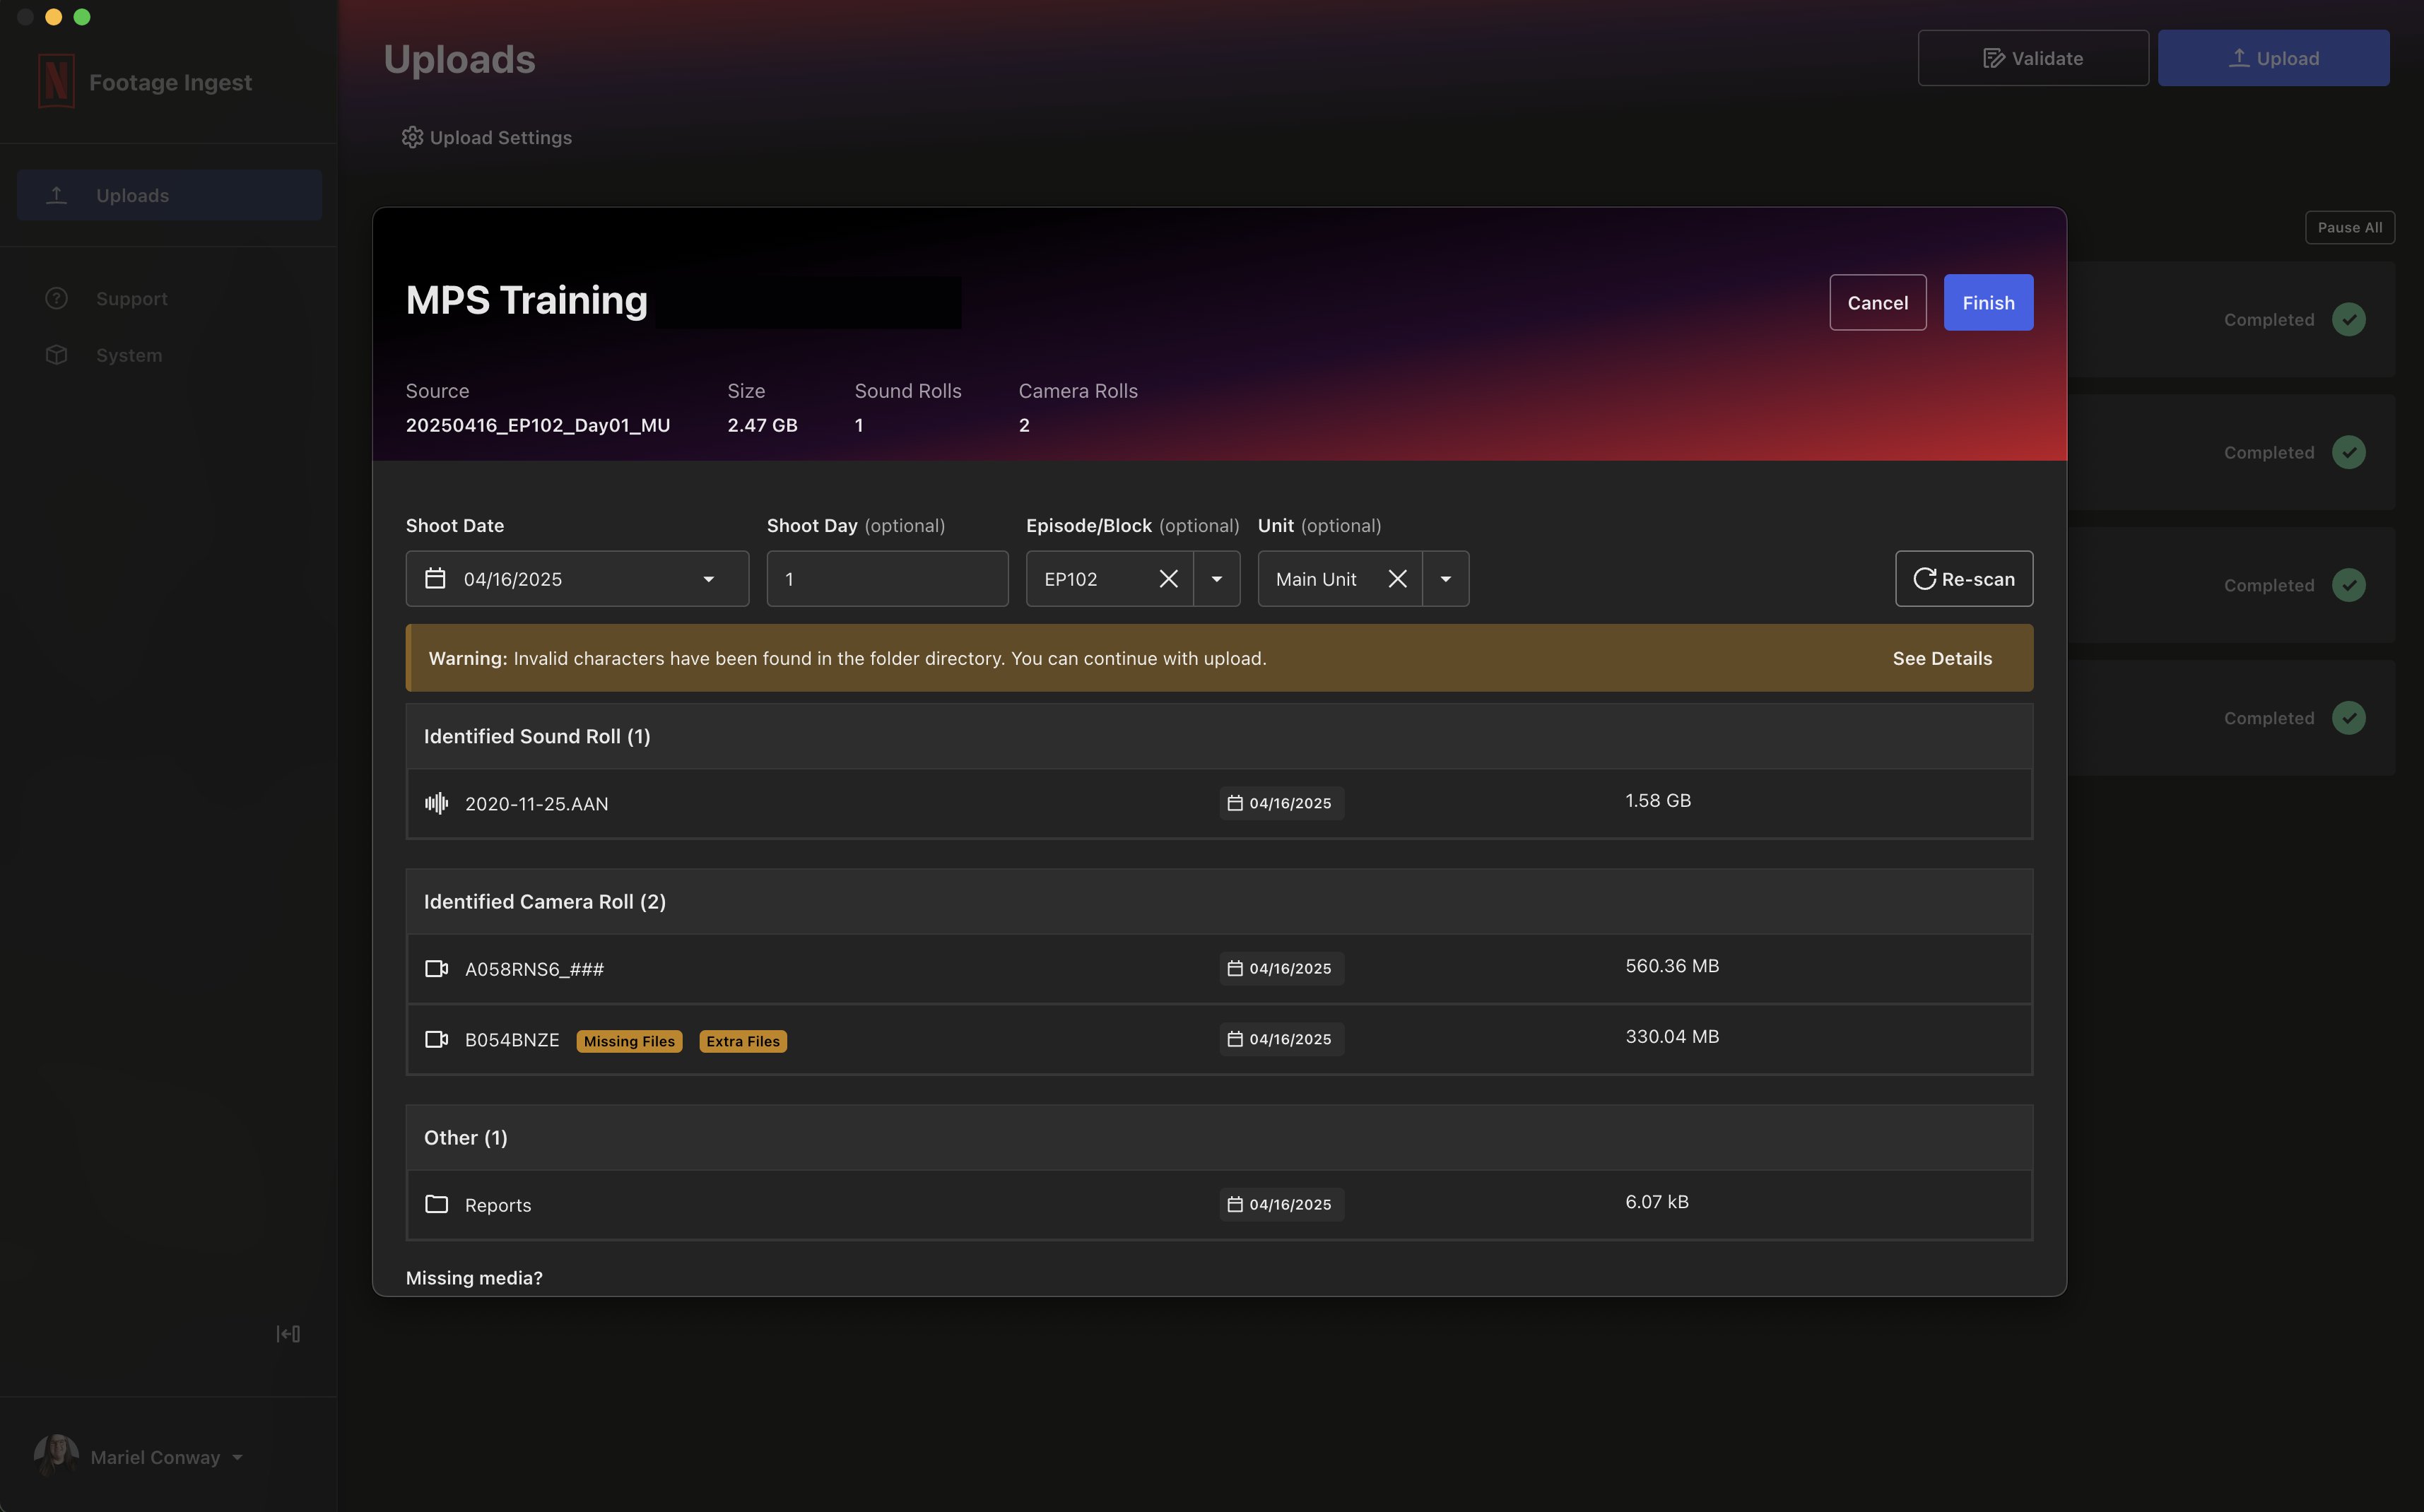Click the MPS Training title
Image resolution: width=2424 pixels, height=1512 pixels.
tap(527, 300)
